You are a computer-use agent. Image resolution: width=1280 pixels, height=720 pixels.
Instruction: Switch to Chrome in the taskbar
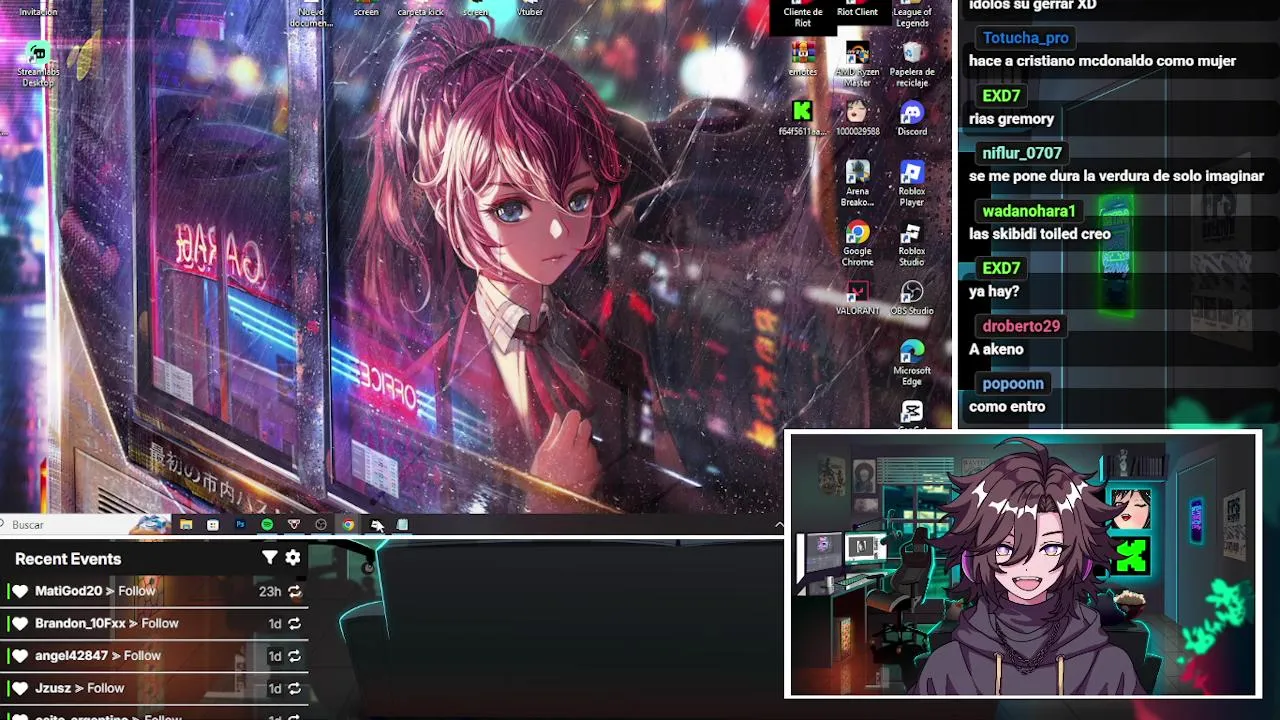click(347, 524)
